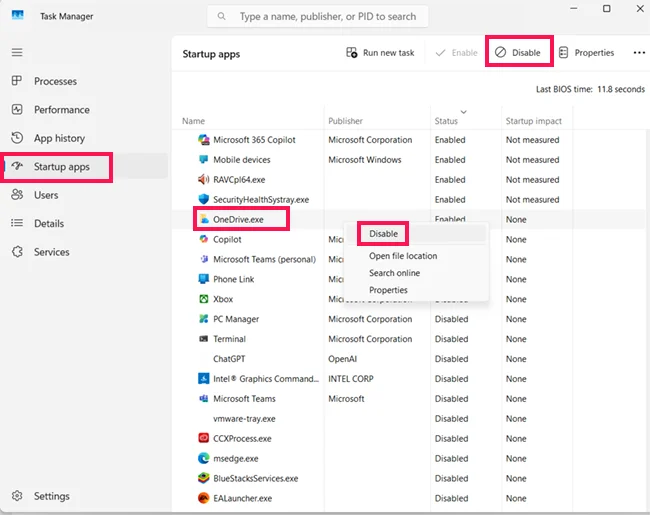Select Intel Graphics Command icon

coord(204,379)
